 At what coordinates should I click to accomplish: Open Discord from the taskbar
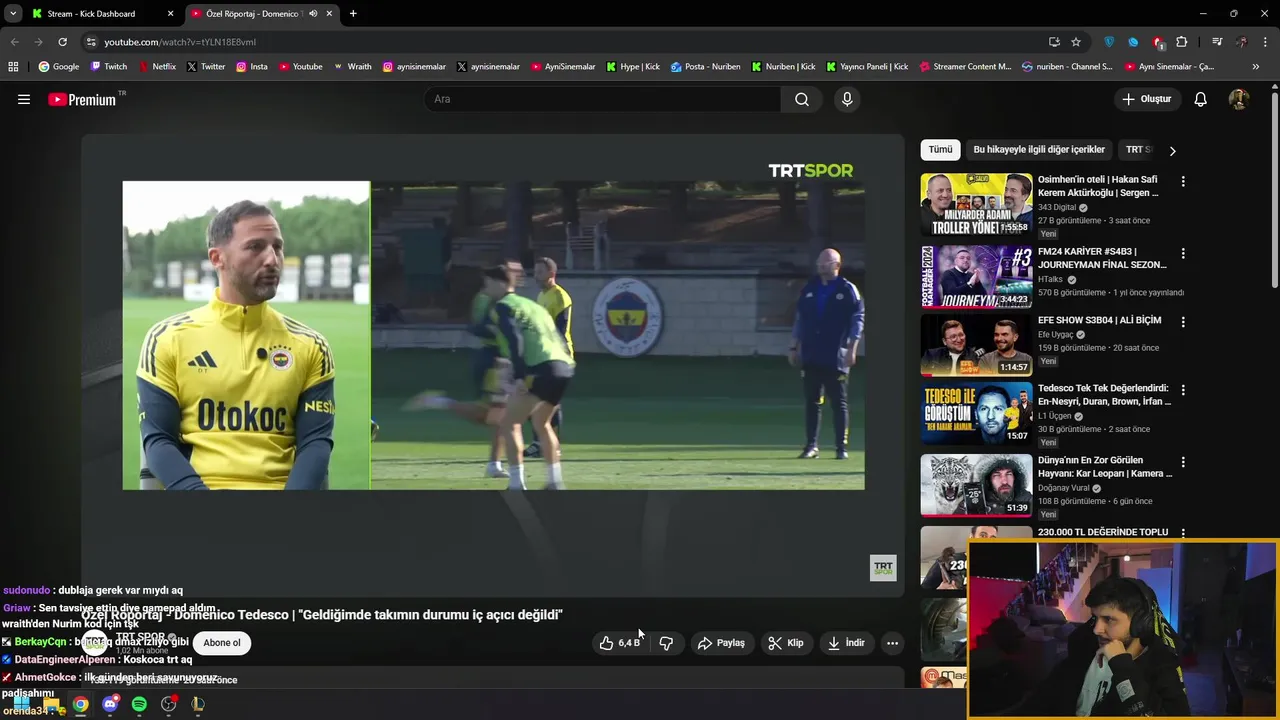click(x=110, y=704)
